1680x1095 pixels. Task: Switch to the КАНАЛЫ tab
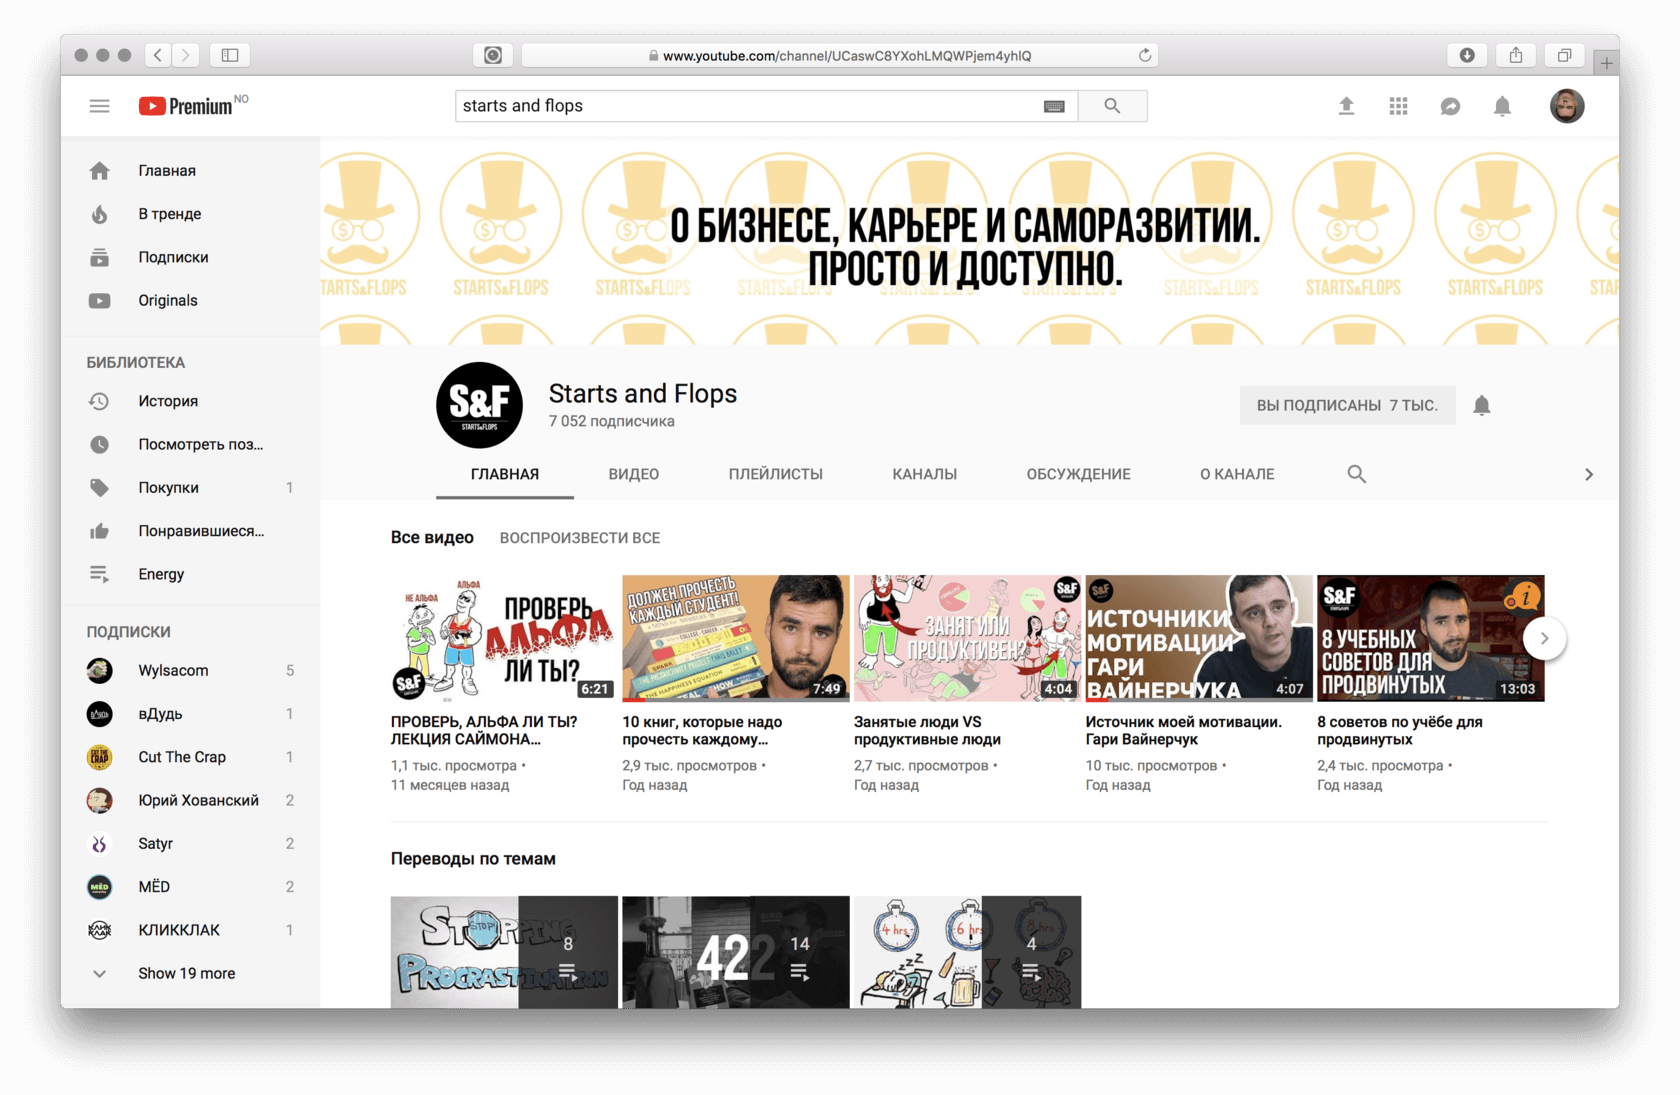(x=925, y=474)
